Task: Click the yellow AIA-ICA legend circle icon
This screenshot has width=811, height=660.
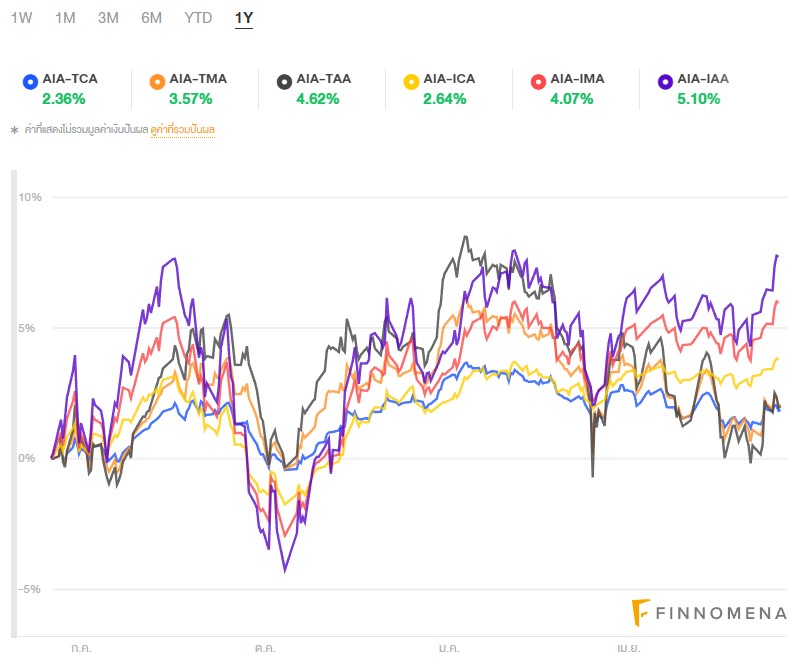Action: [411, 81]
